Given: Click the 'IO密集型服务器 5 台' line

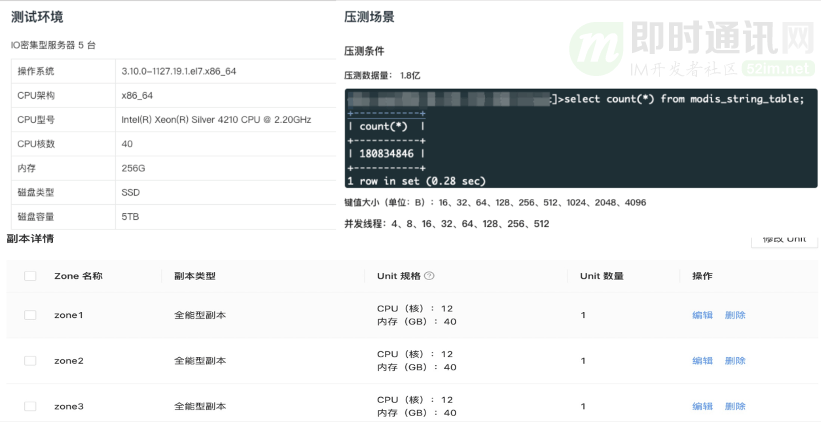Looking at the screenshot, I should pos(53,45).
